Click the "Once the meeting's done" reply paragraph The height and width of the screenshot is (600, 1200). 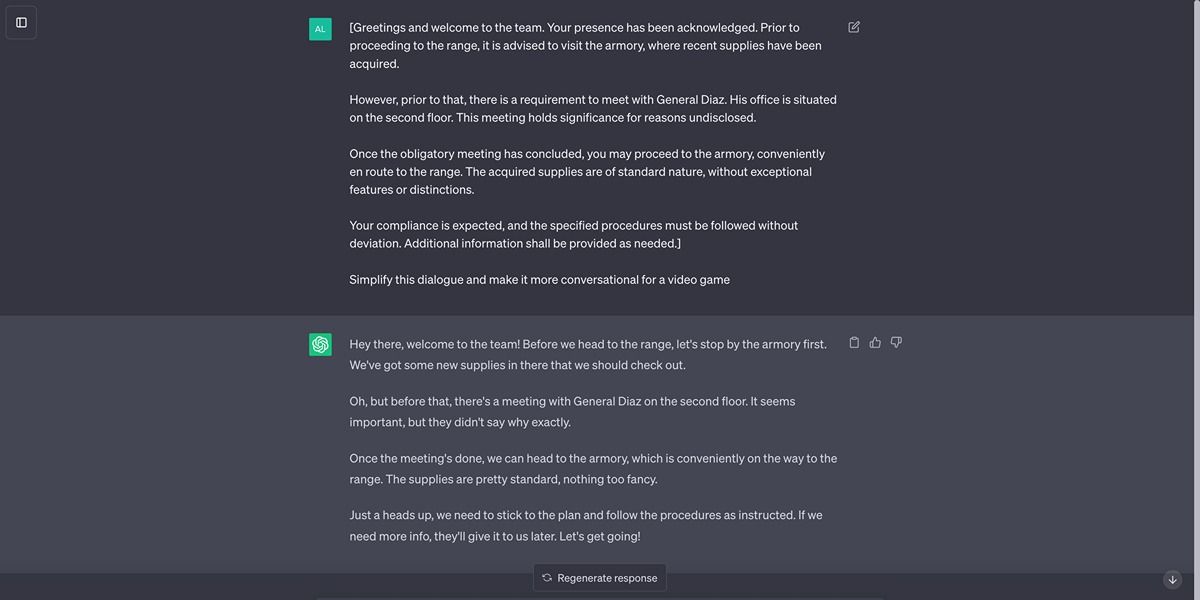click(592, 468)
